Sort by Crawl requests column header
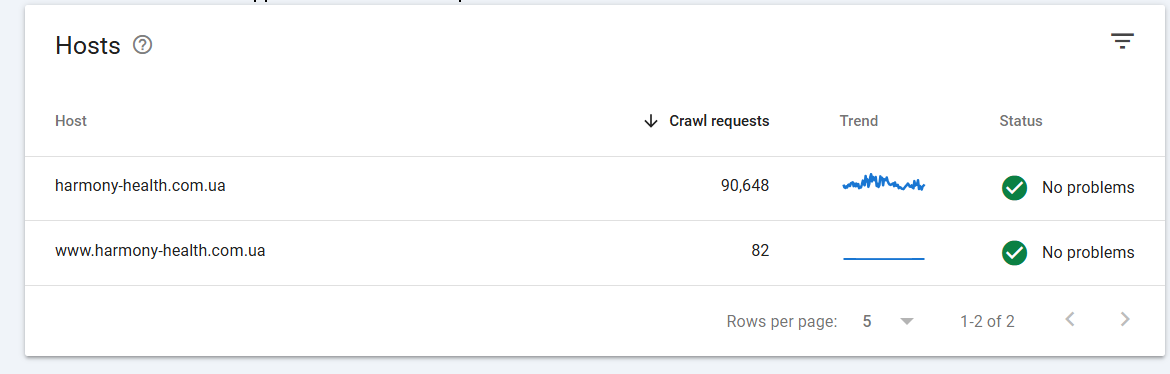Screen dimensions: 1170x374 tap(719, 121)
